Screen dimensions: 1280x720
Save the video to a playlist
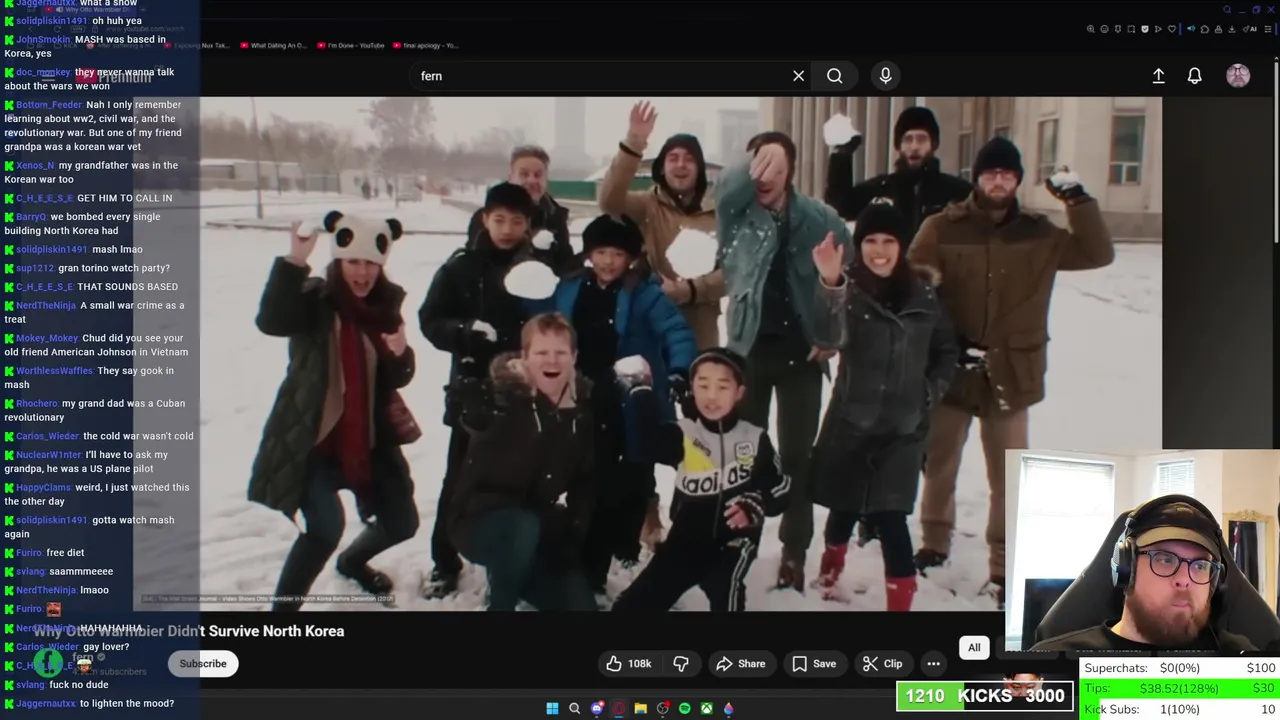(x=814, y=664)
